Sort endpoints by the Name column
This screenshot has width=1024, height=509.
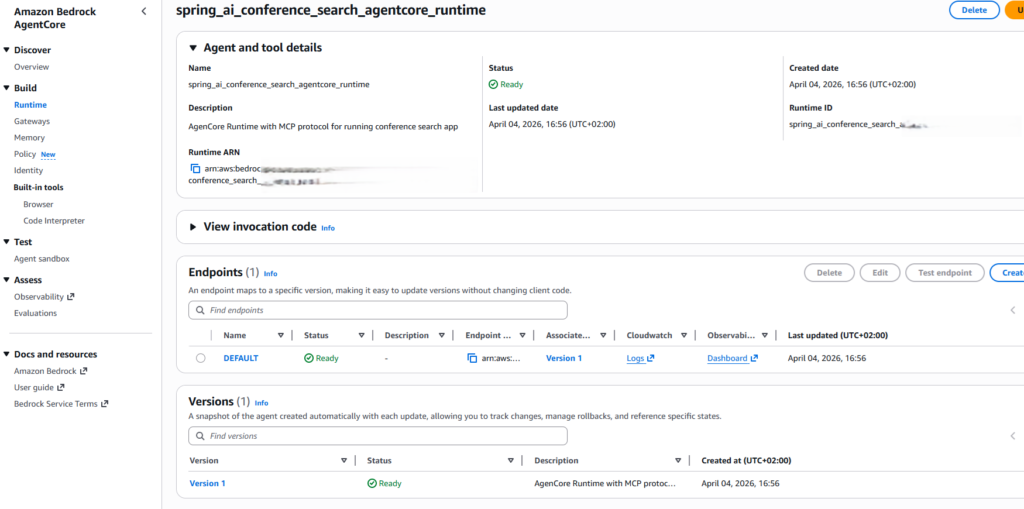tap(281, 335)
